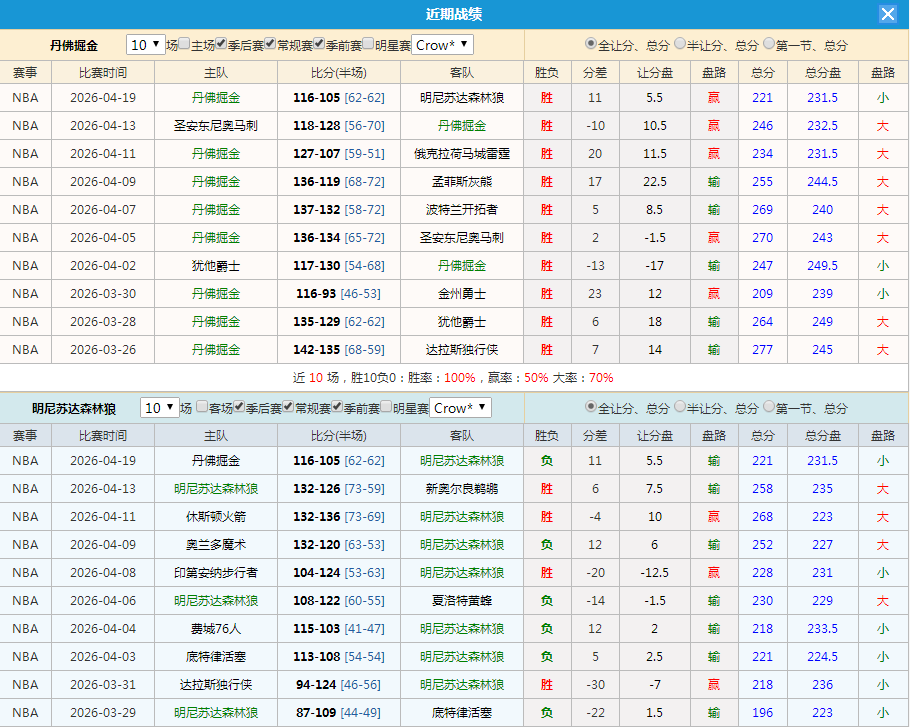Click the blue X close icon on 近期战绩
The width and height of the screenshot is (910, 727).
click(x=888, y=13)
